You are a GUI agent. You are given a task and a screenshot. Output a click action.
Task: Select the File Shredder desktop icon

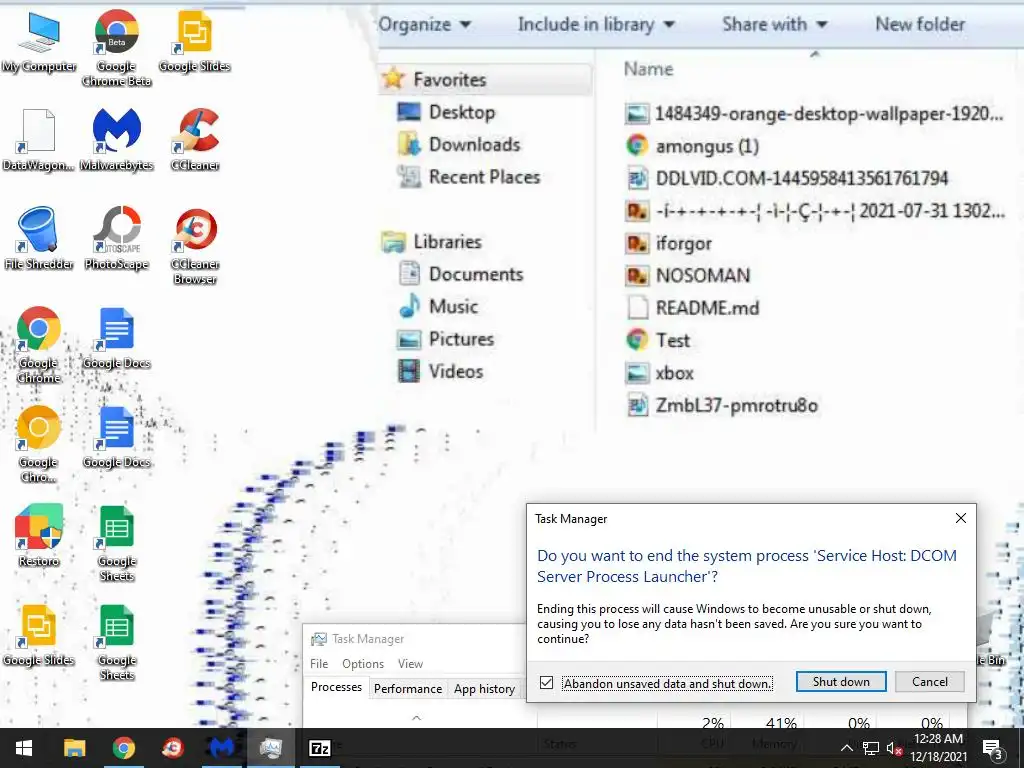(x=39, y=238)
